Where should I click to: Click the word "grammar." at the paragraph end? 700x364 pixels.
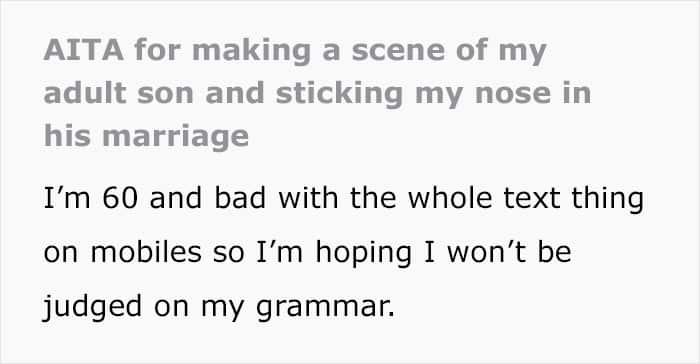coord(325,308)
